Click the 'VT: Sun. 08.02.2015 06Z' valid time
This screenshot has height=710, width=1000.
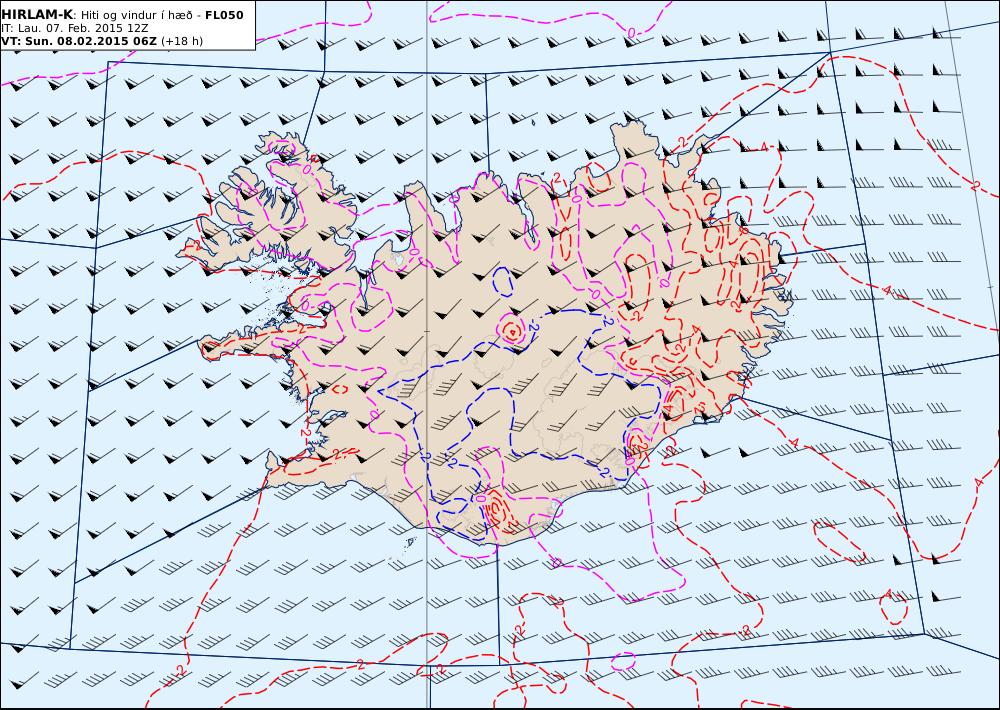click(x=78, y=41)
